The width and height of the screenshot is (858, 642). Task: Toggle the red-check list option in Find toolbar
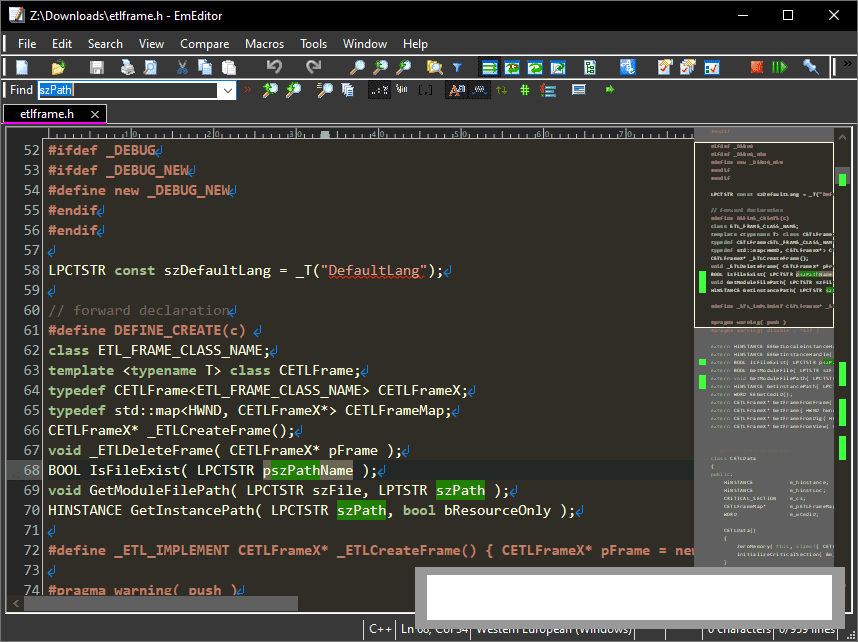547,90
